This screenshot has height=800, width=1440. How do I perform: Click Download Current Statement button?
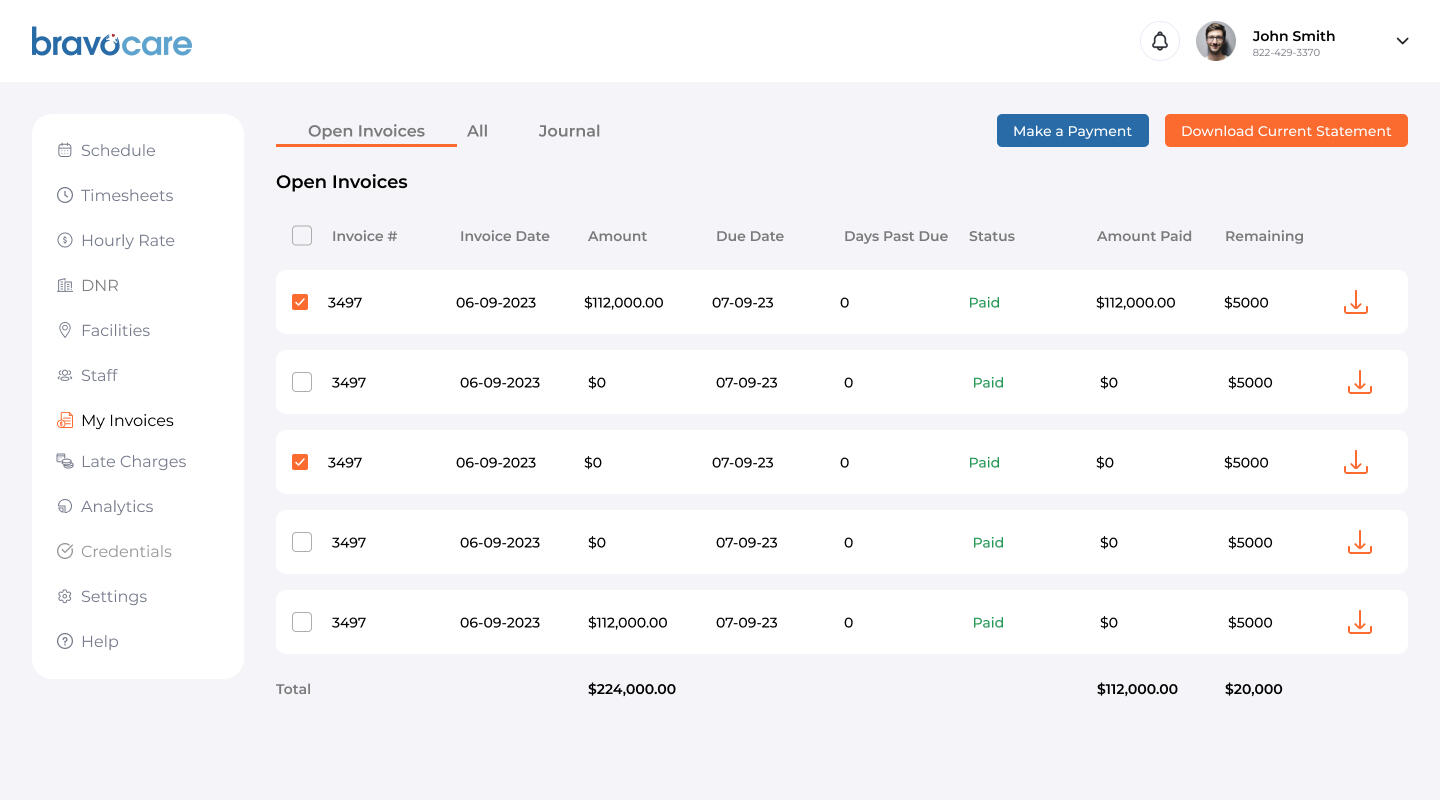point(1286,131)
